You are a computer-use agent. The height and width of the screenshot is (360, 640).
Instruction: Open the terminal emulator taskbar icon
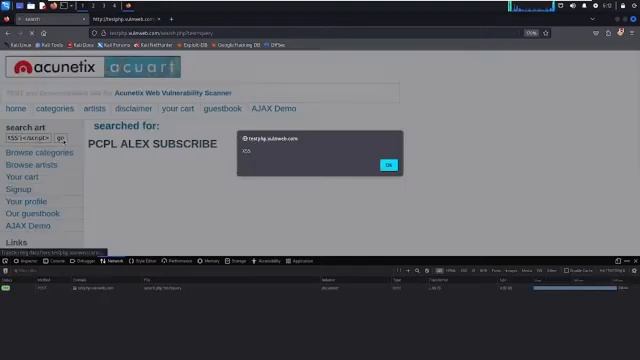[x=64, y=6]
